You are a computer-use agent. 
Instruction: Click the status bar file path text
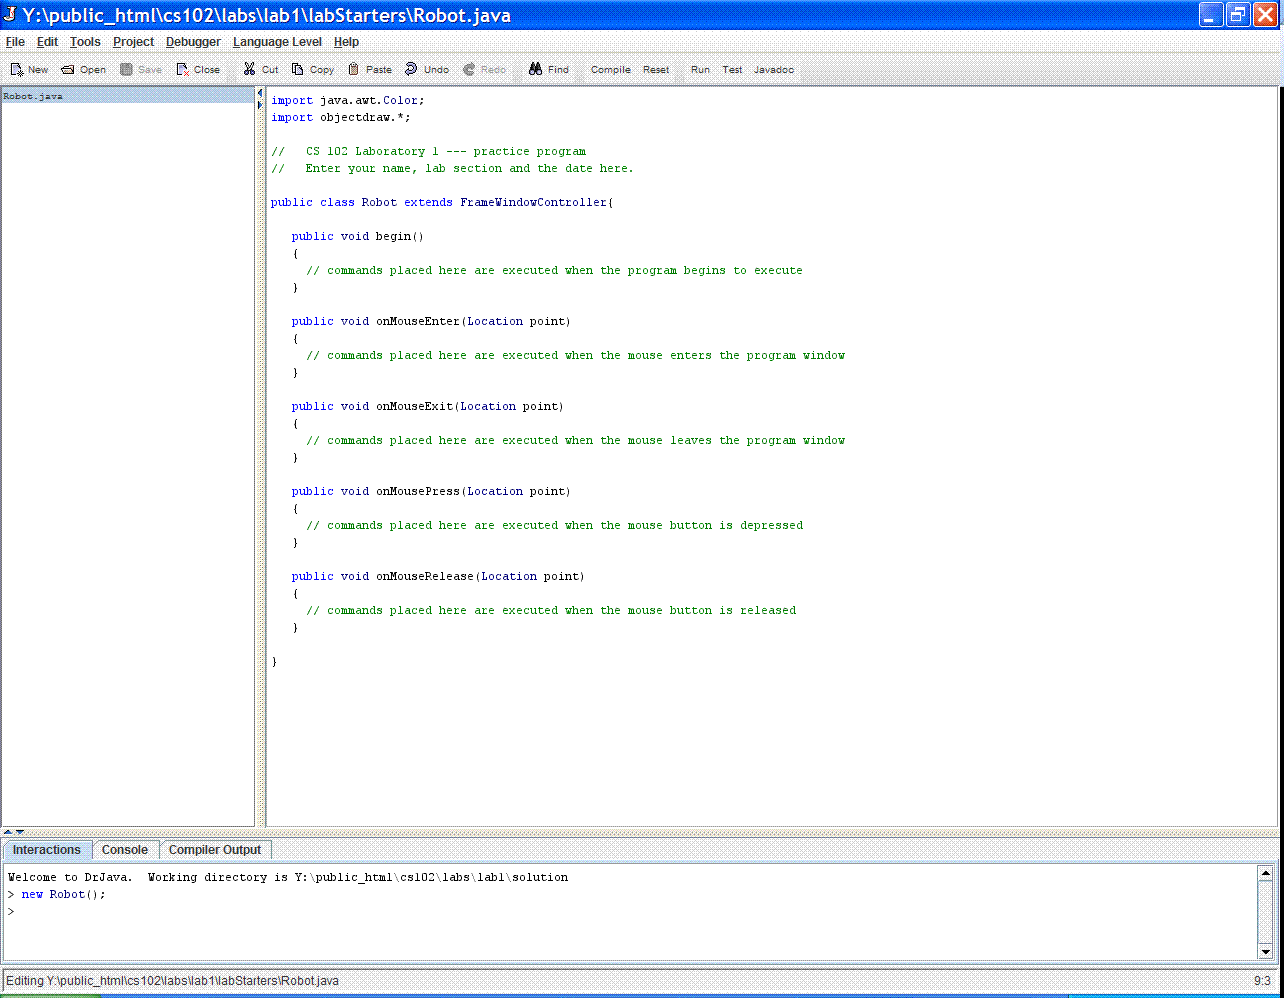pos(173,981)
